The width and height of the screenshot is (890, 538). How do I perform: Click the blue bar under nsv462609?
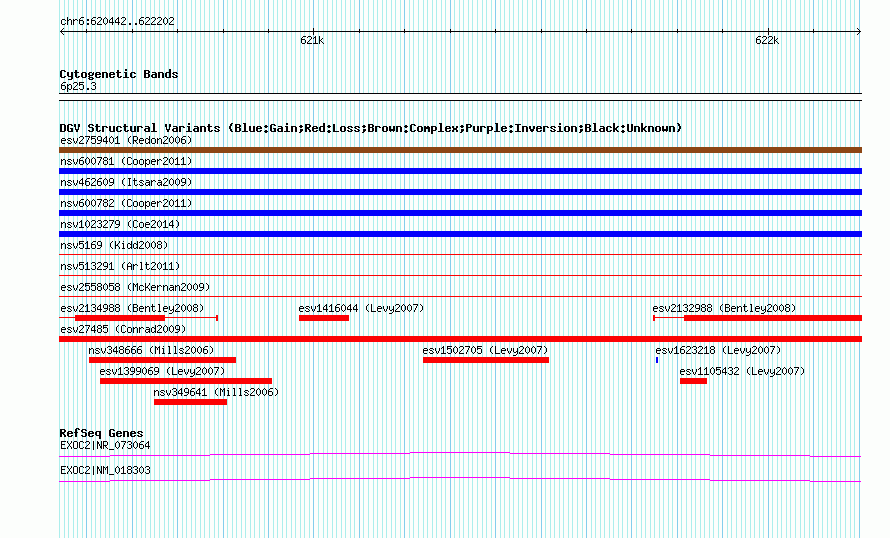pyautogui.click(x=460, y=192)
